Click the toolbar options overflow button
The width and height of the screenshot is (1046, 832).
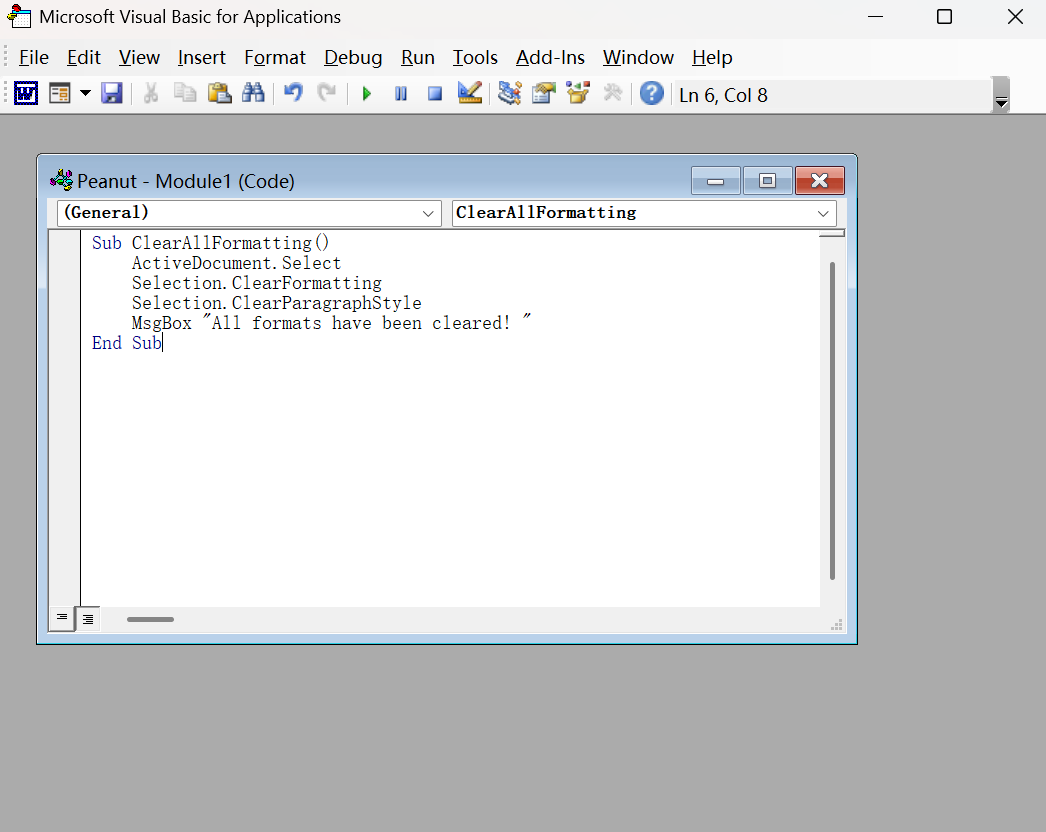[1001, 98]
